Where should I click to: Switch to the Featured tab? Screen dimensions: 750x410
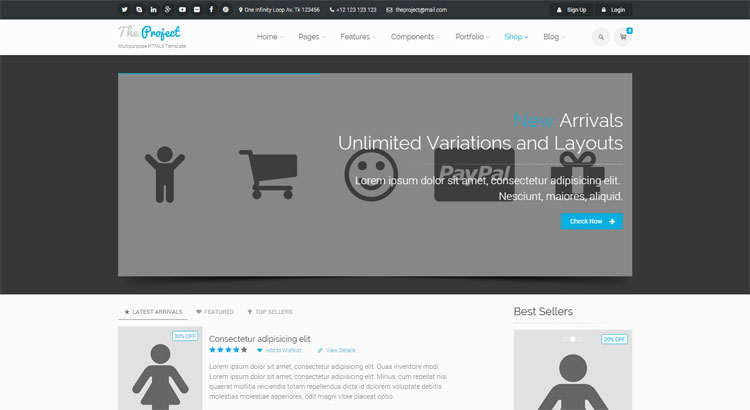pyautogui.click(x=215, y=312)
